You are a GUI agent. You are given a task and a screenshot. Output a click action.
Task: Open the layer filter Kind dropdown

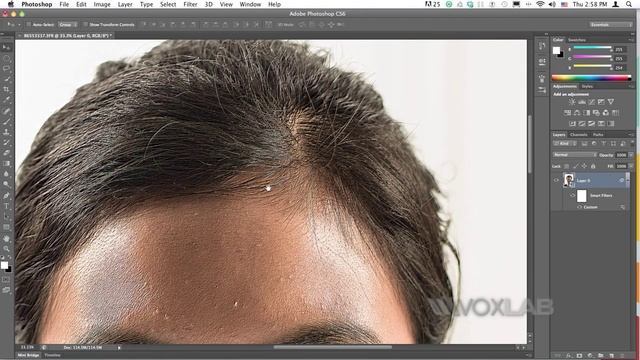pos(564,144)
